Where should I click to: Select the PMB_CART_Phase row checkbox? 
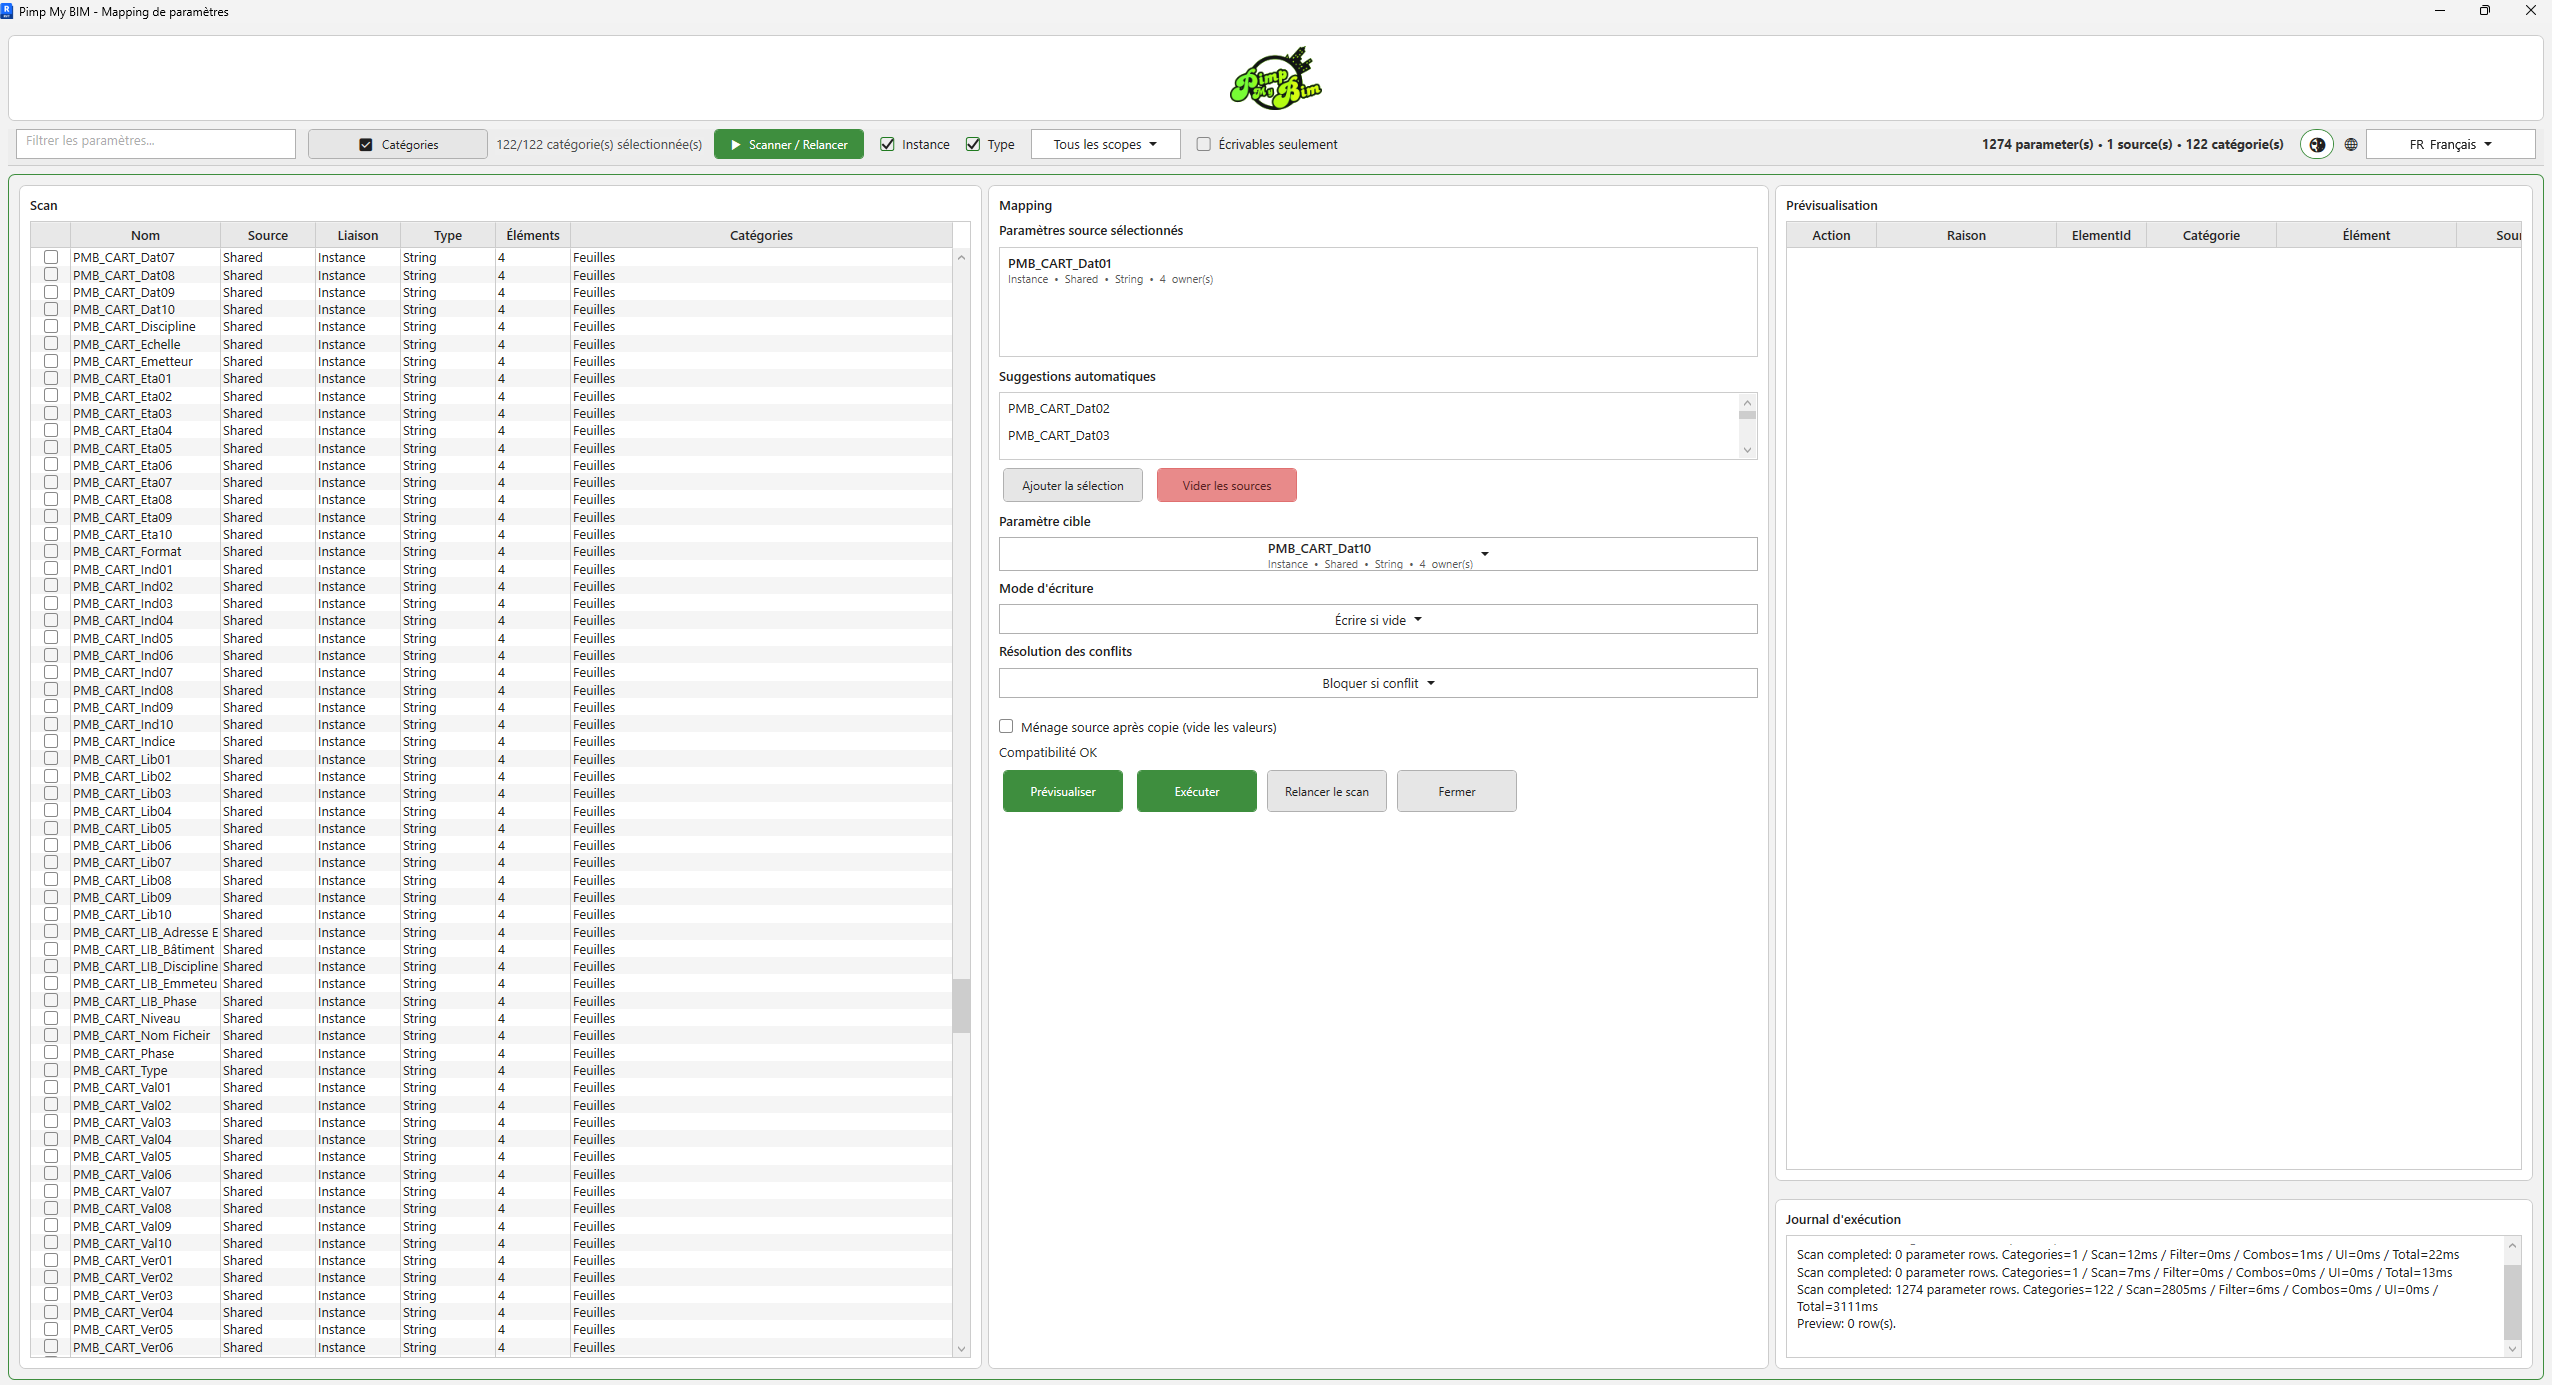[x=51, y=1053]
